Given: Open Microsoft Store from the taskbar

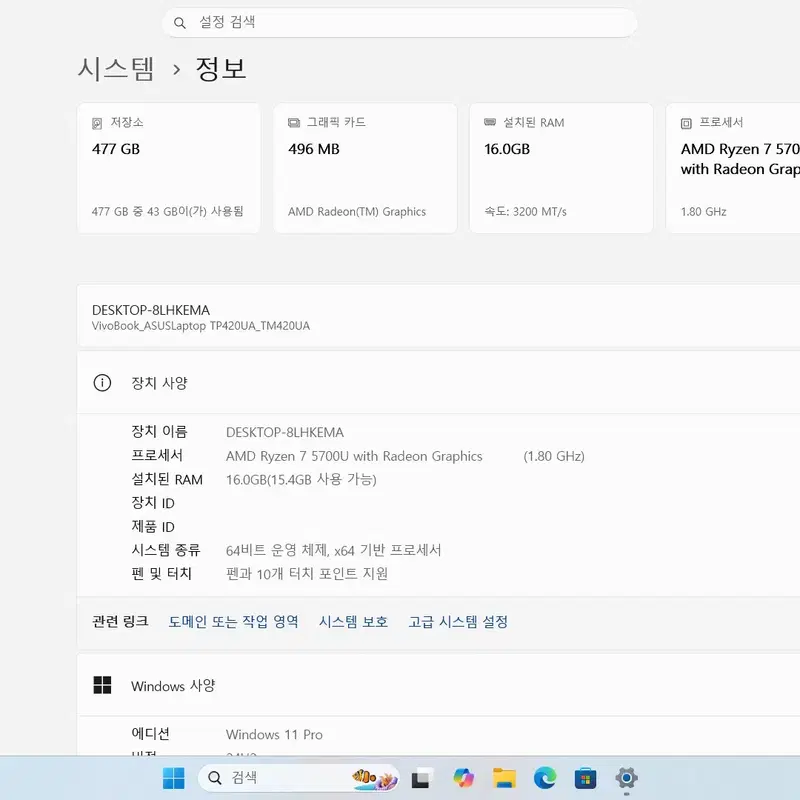Looking at the screenshot, I should point(586,779).
